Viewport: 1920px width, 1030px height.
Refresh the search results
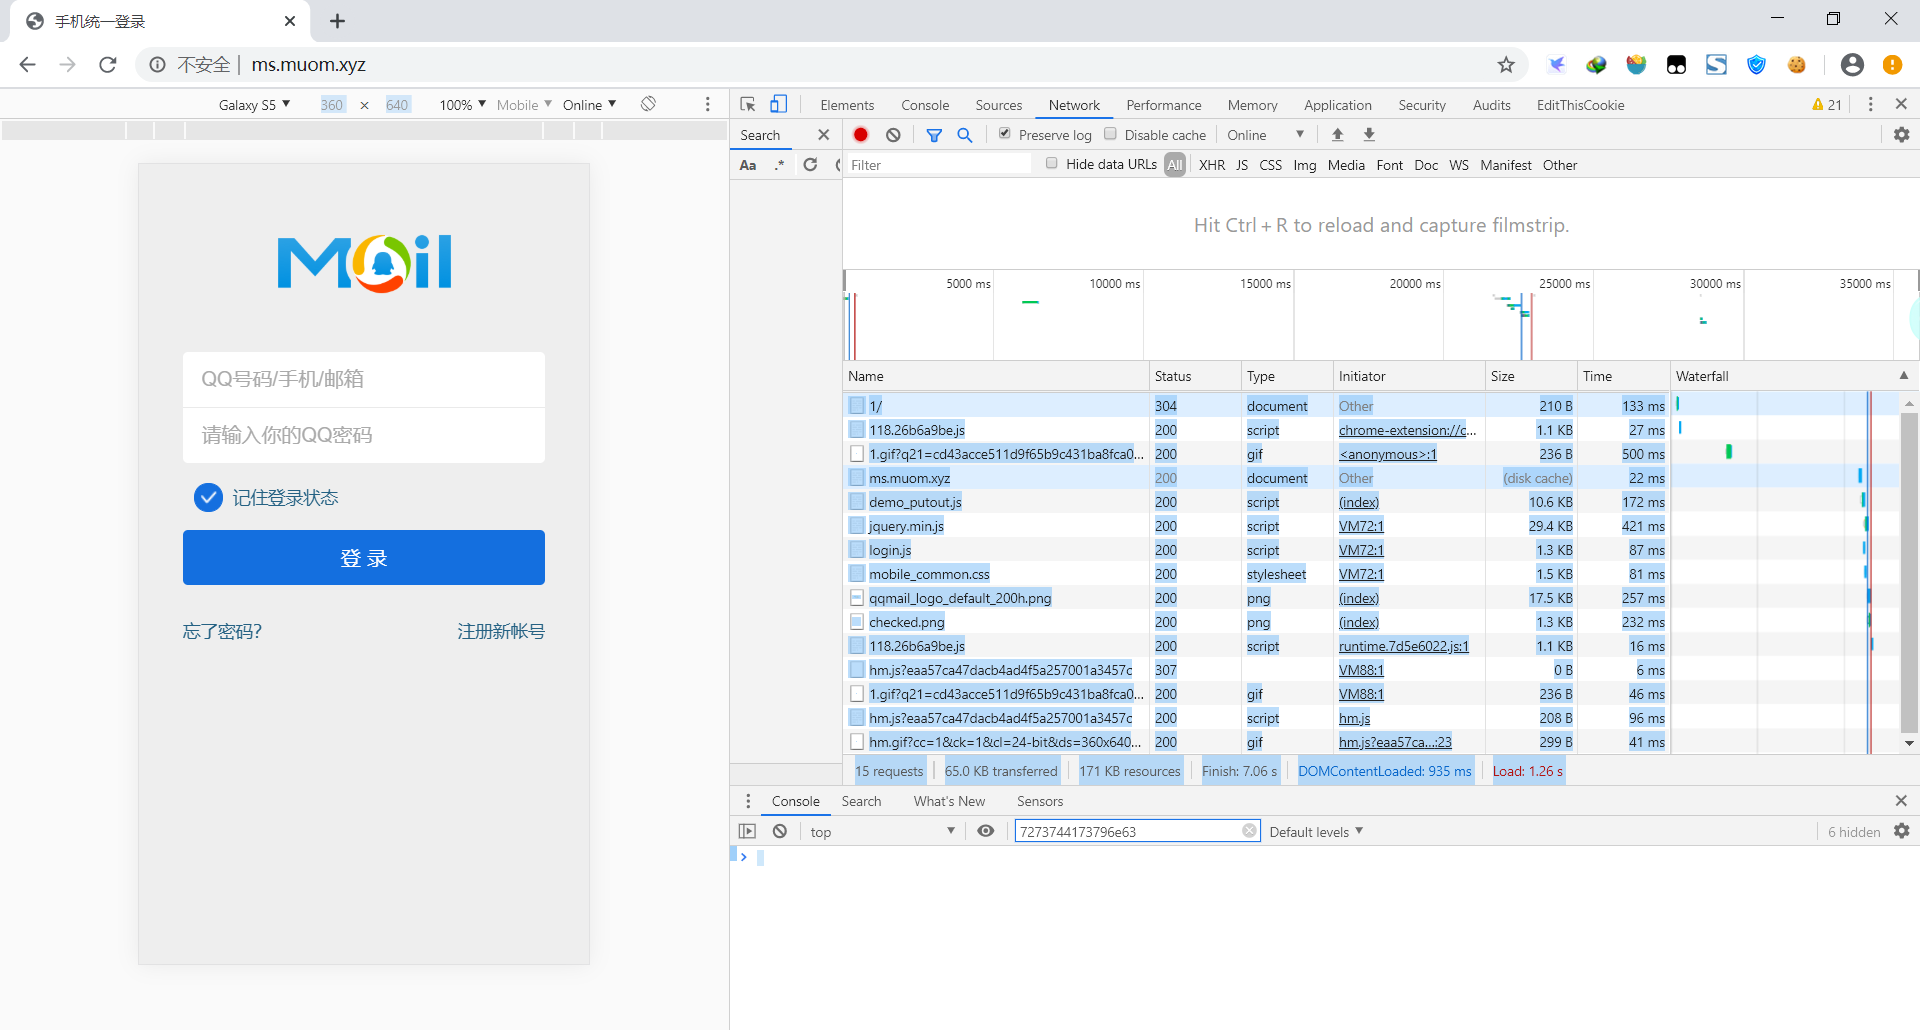tap(810, 165)
